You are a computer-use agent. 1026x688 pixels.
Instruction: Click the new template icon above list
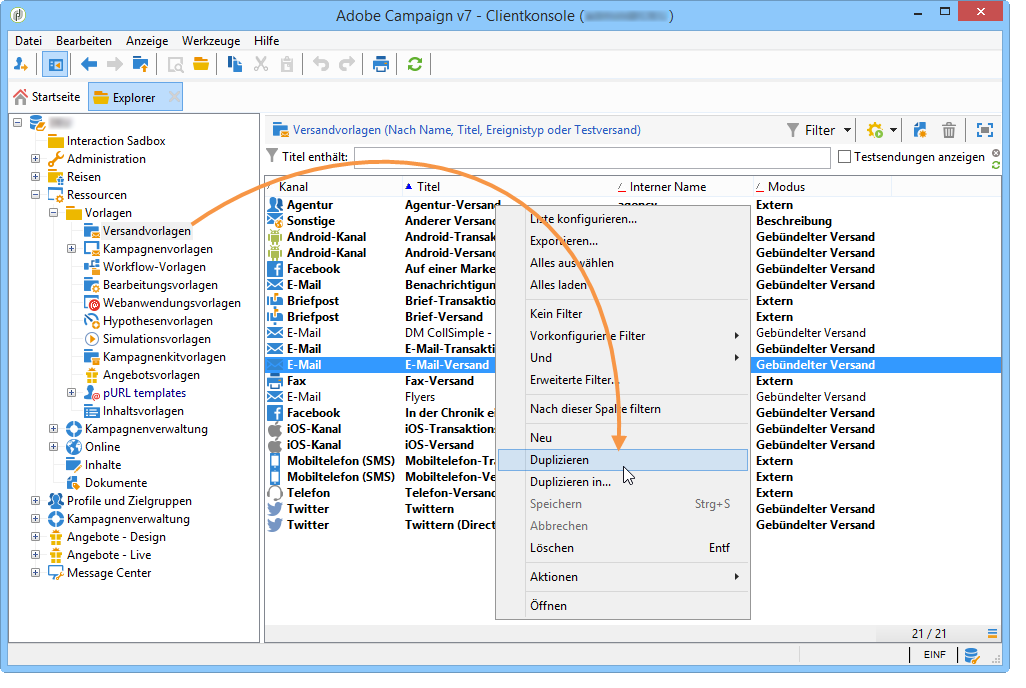click(x=919, y=130)
